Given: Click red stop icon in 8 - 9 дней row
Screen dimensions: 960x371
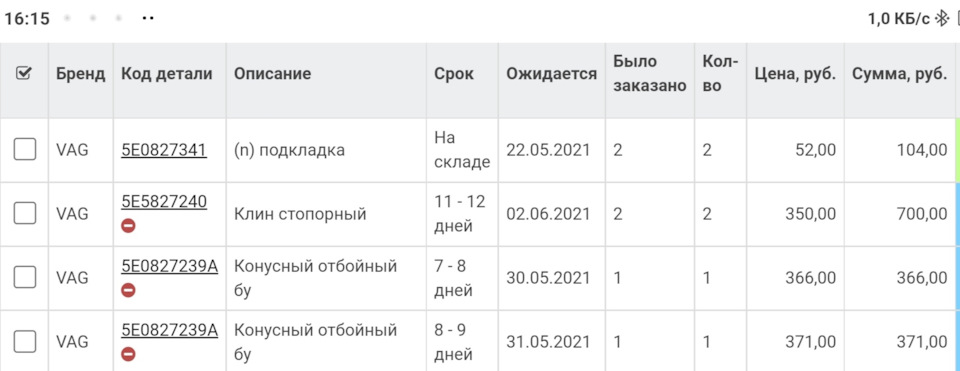Looking at the screenshot, I should pos(128,354).
